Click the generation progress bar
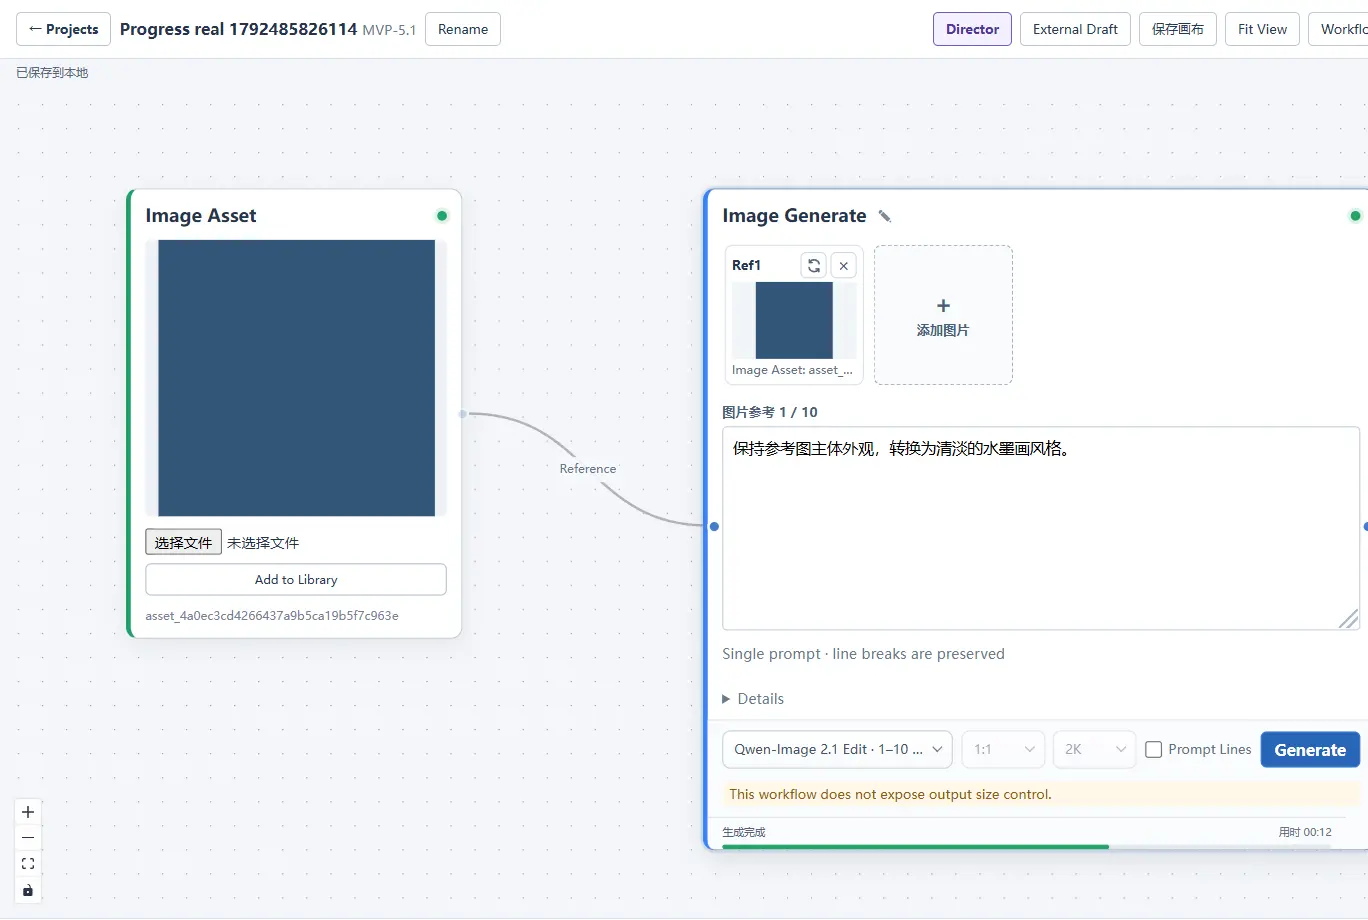 [x=1026, y=847]
